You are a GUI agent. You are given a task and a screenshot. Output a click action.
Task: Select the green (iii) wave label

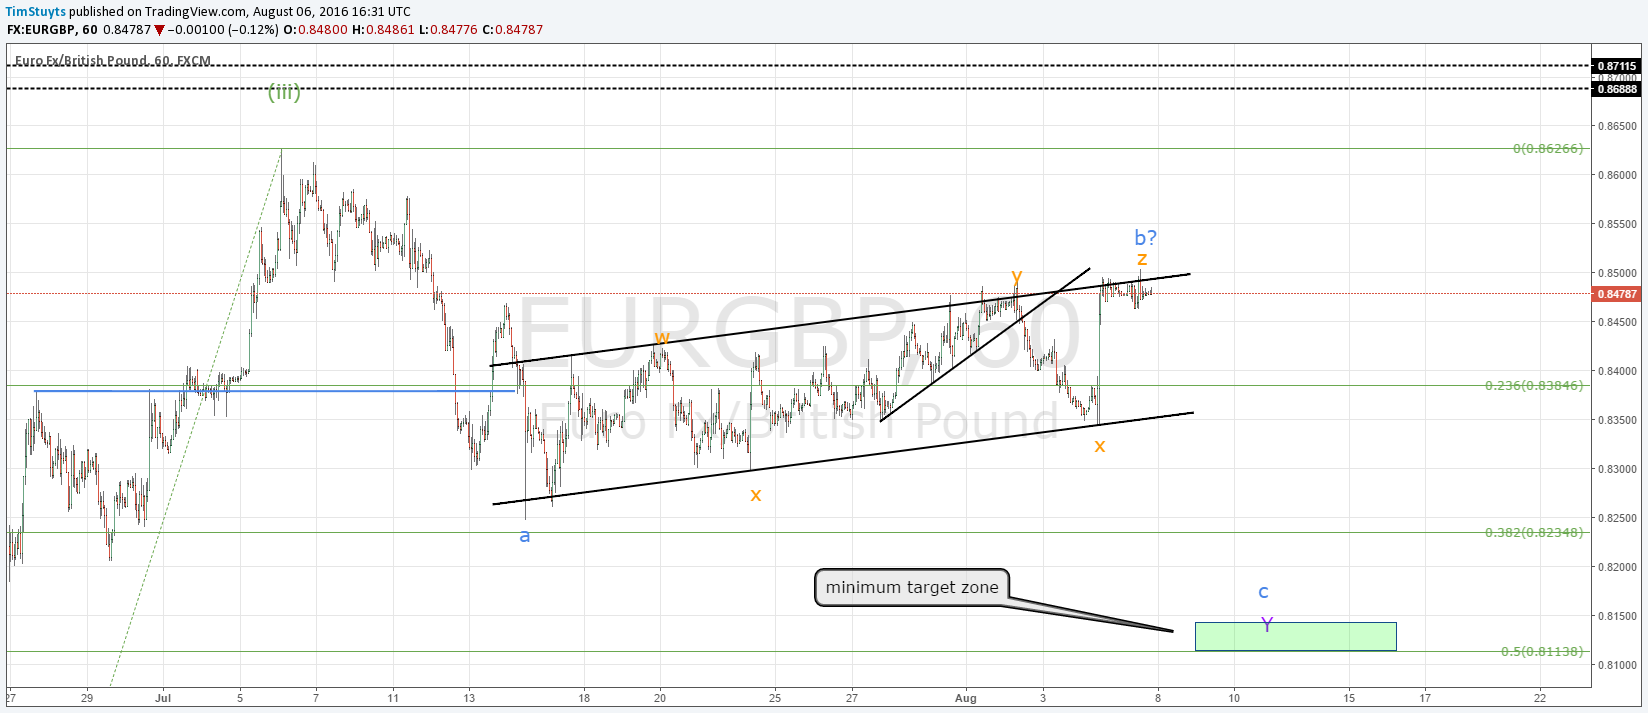pos(284,92)
